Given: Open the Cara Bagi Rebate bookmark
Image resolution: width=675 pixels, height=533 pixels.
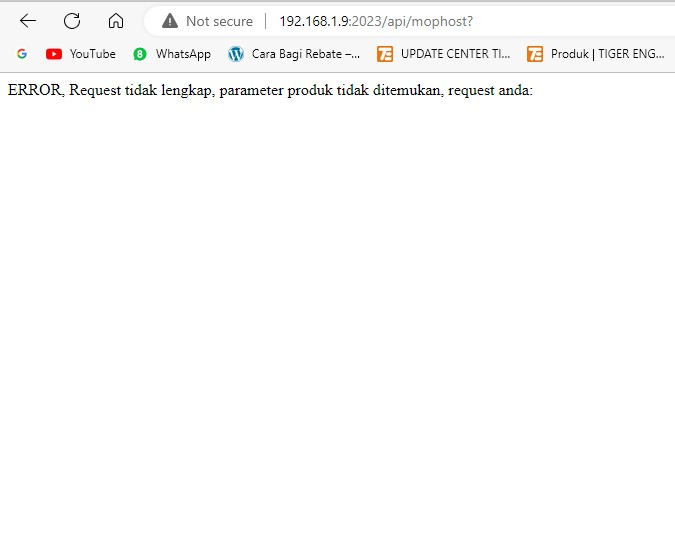Looking at the screenshot, I should 305,54.
